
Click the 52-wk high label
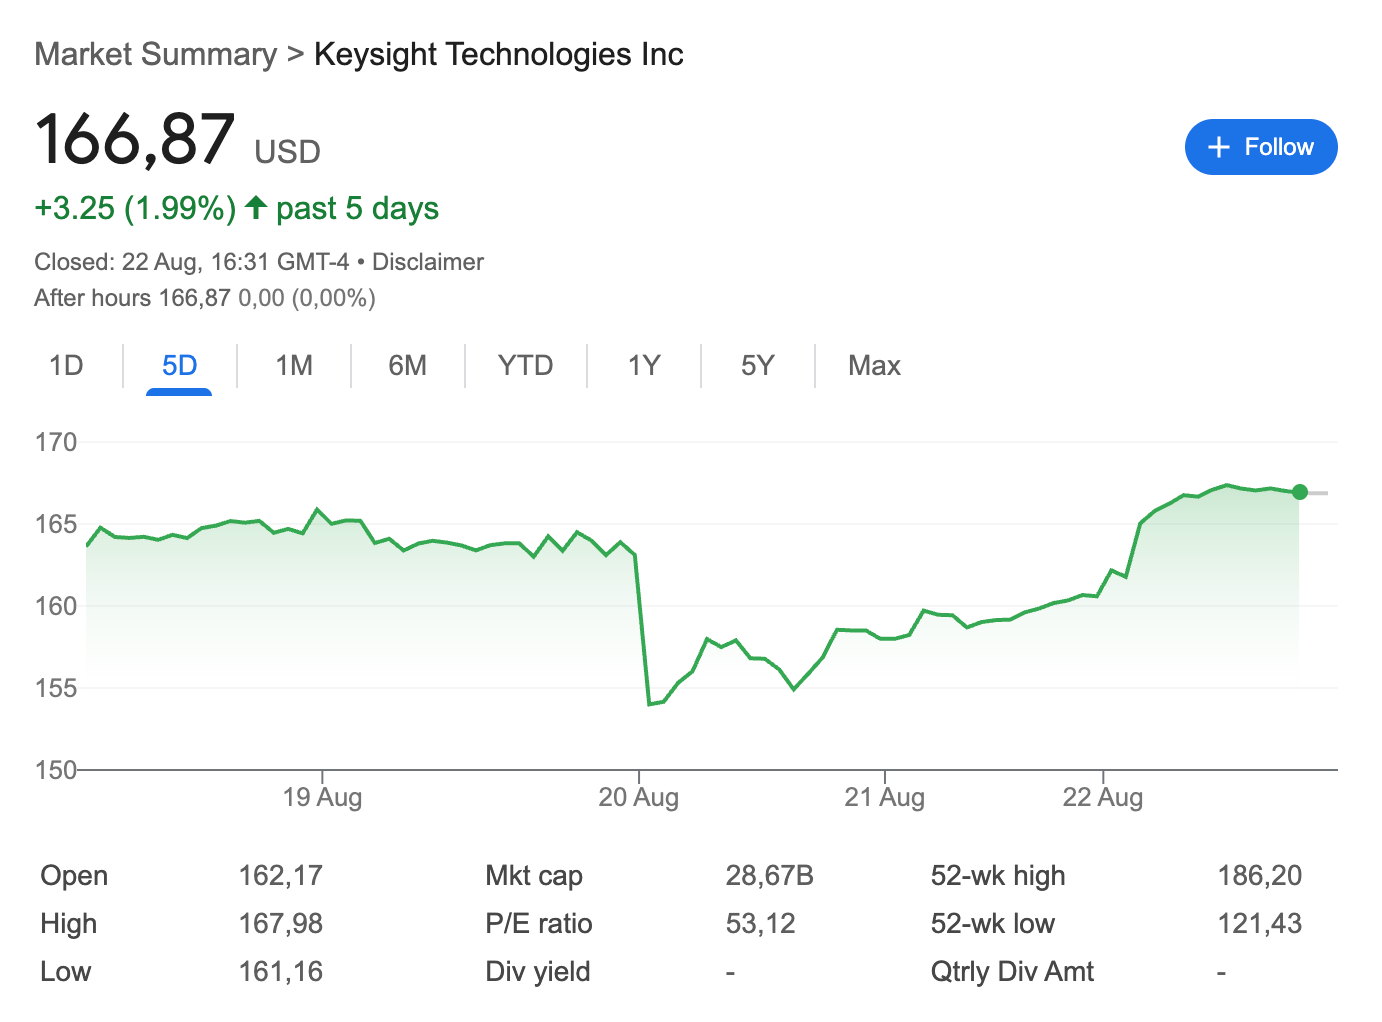(x=998, y=875)
